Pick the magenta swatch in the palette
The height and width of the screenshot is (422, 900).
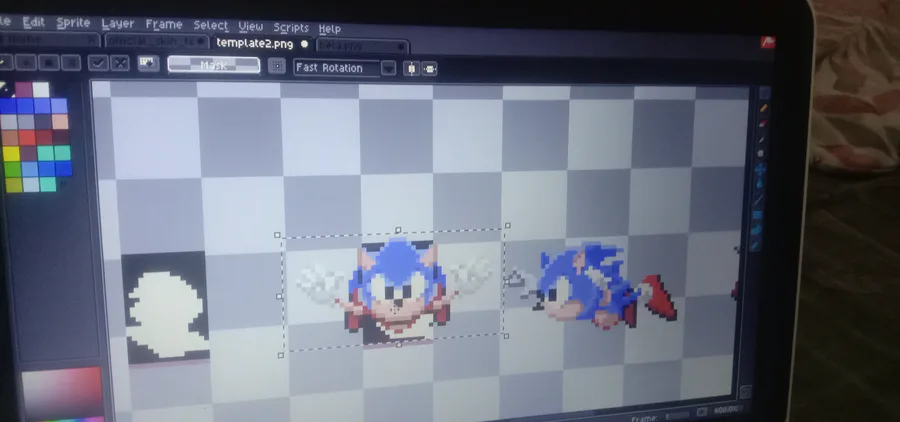tap(24, 89)
